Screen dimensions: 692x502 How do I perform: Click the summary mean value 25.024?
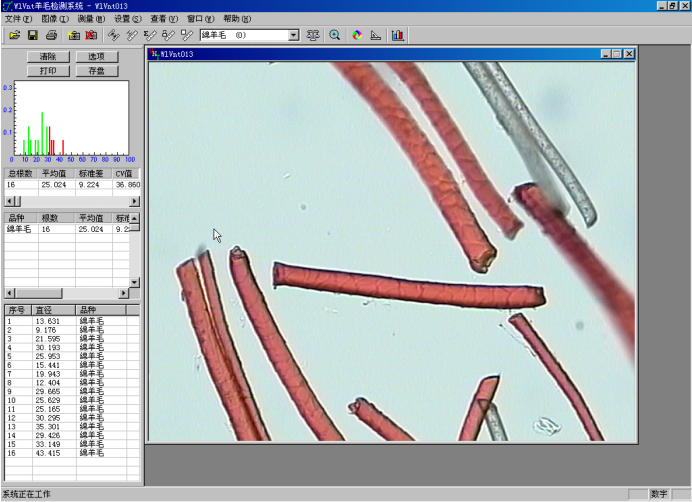54,185
